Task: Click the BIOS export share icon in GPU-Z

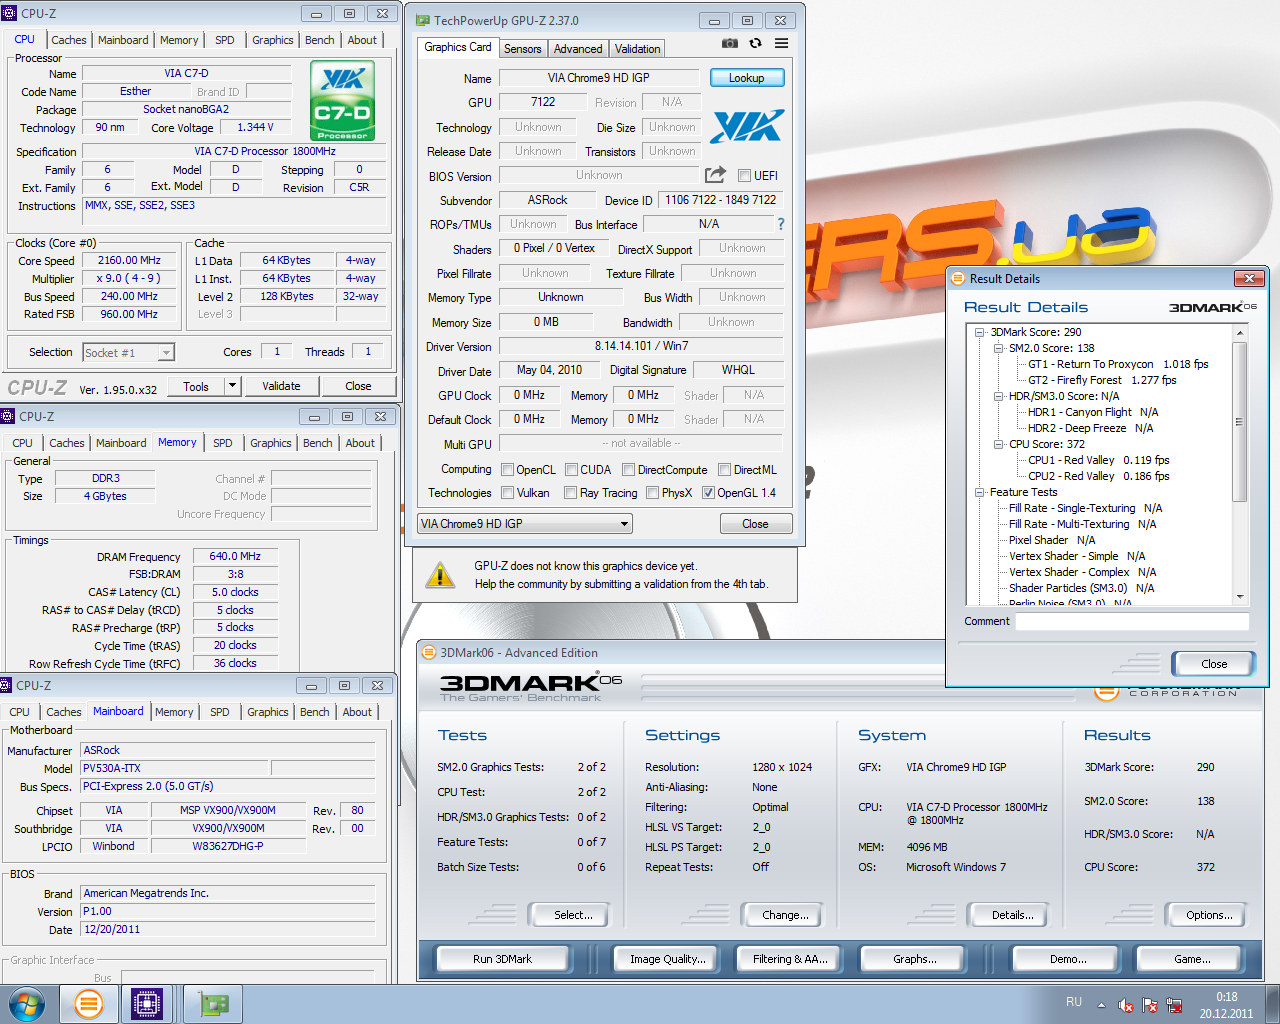Action: click(x=715, y=175)
